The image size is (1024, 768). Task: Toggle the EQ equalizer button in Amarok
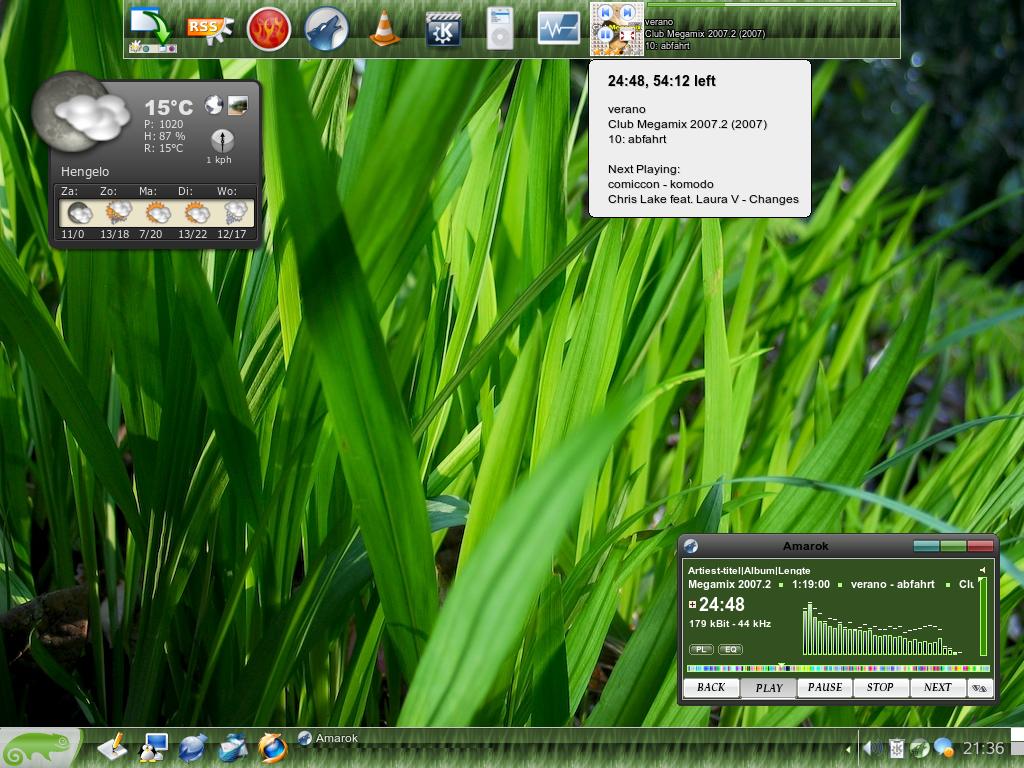(730, 649)
